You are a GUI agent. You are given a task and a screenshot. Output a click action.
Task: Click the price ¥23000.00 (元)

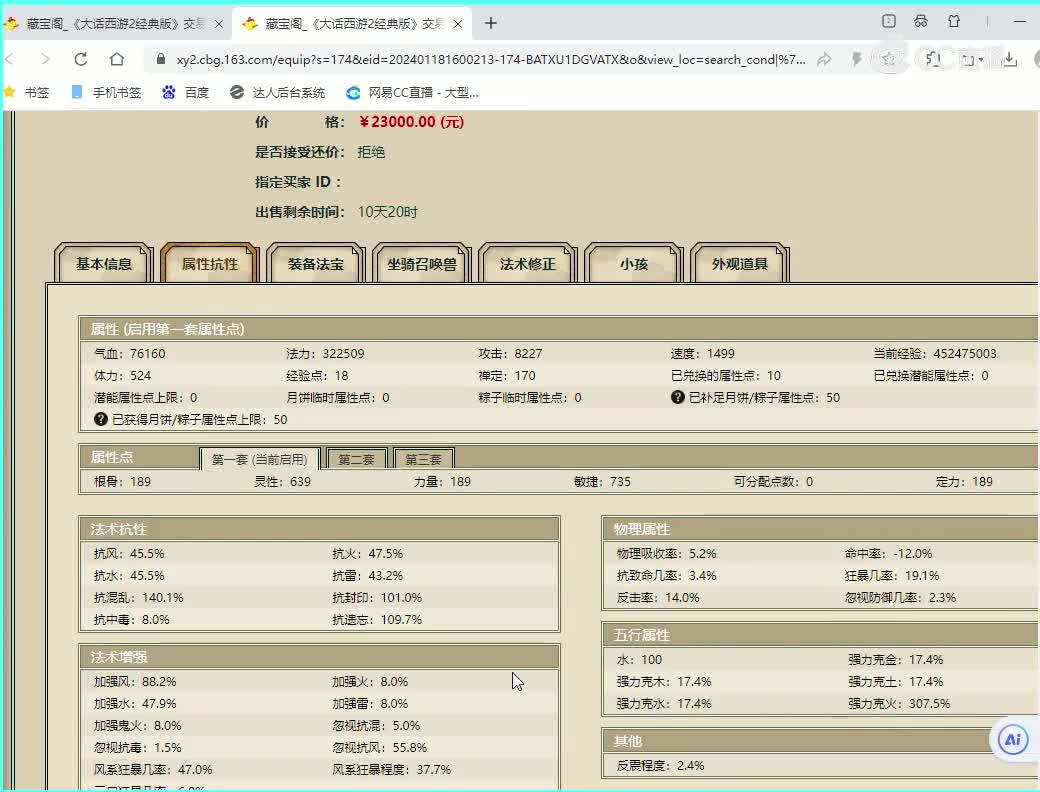tap(411, 122)
